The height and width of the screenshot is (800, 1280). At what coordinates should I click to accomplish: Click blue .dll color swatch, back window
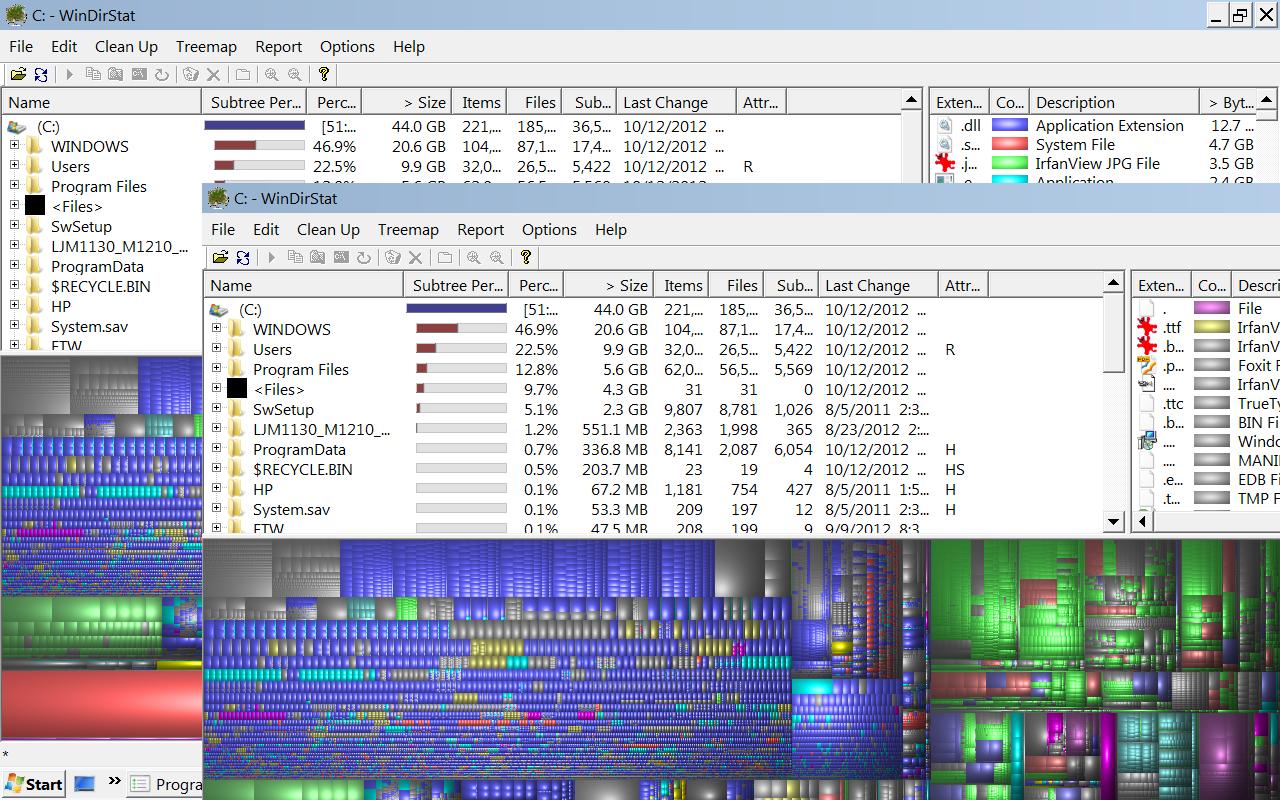1009,125
